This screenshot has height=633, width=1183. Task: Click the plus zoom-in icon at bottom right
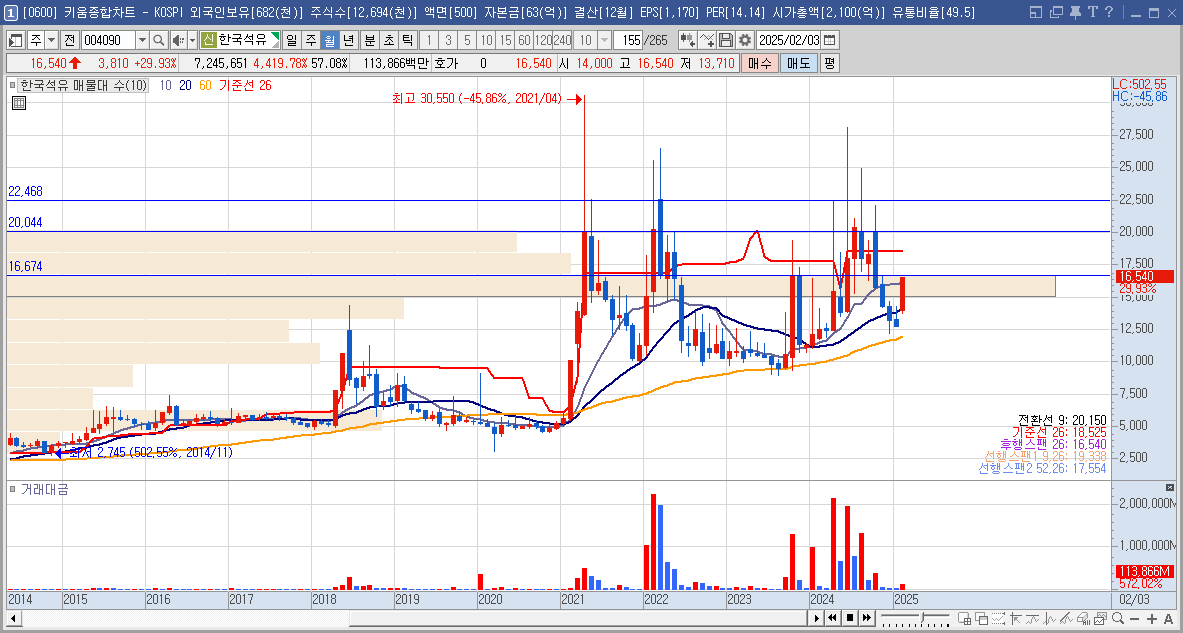click(1152, 619)
